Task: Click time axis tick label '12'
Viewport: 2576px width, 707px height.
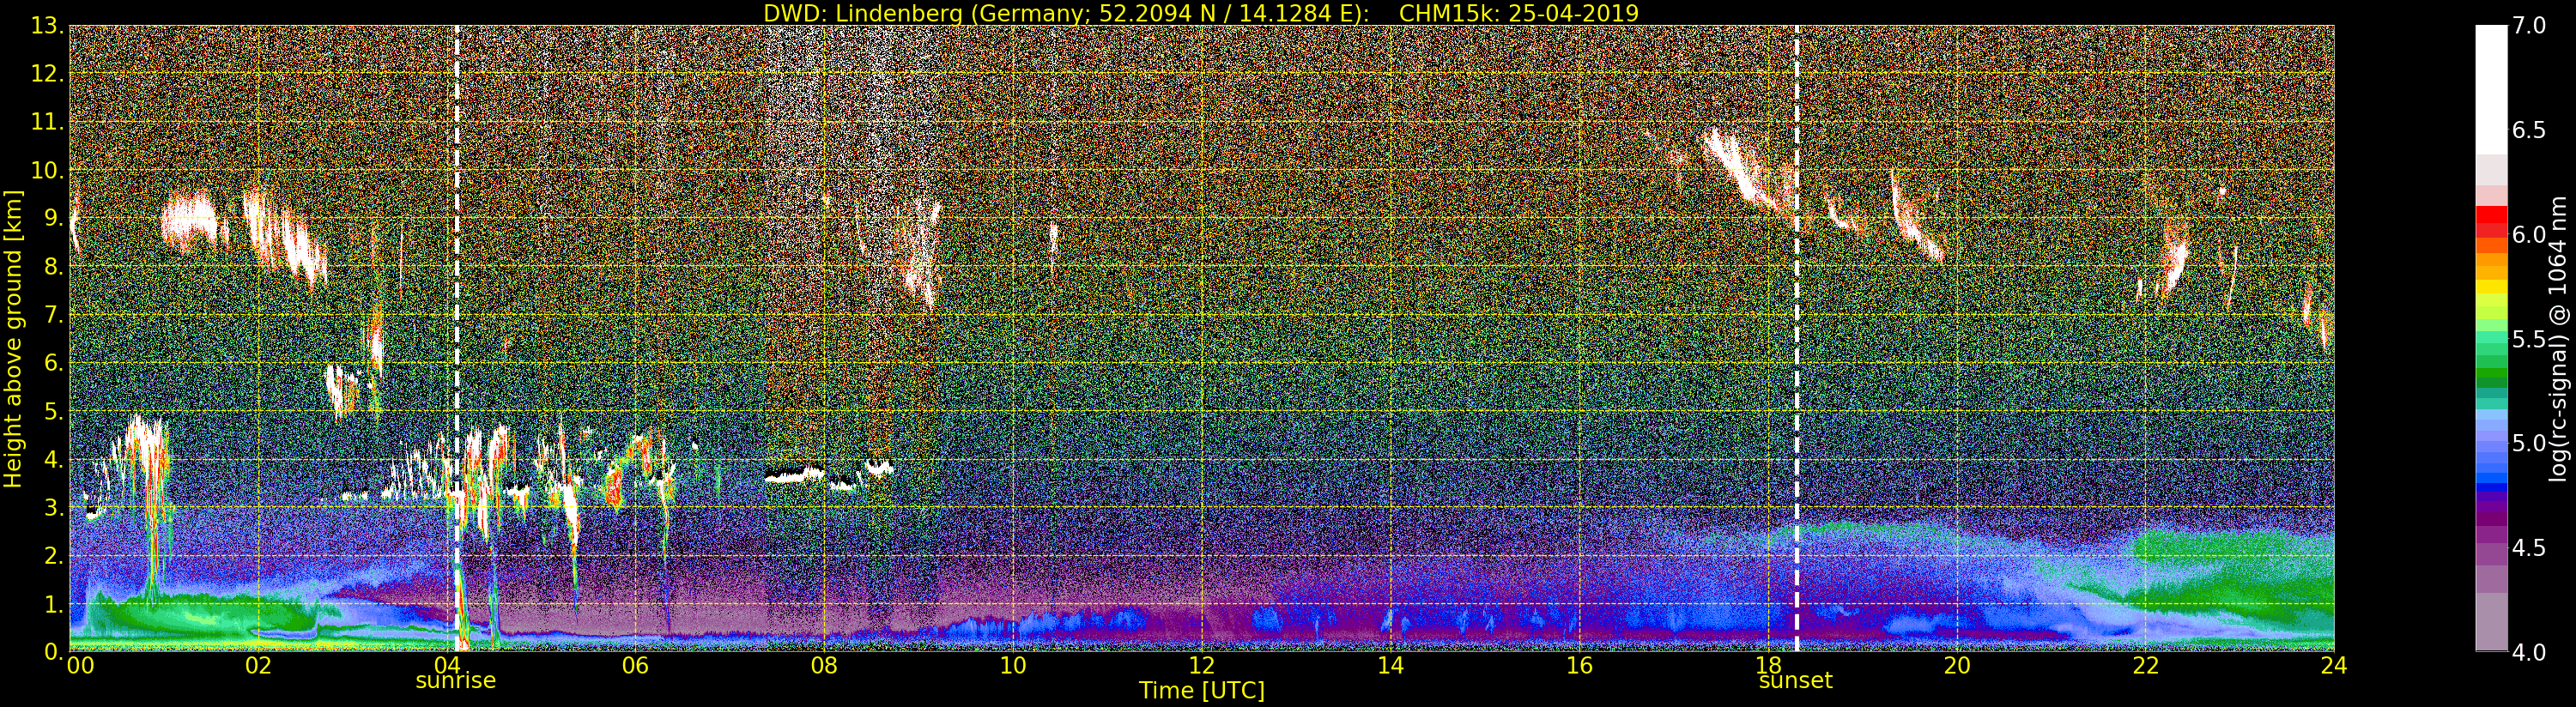Action: [x=1202, y=666]
